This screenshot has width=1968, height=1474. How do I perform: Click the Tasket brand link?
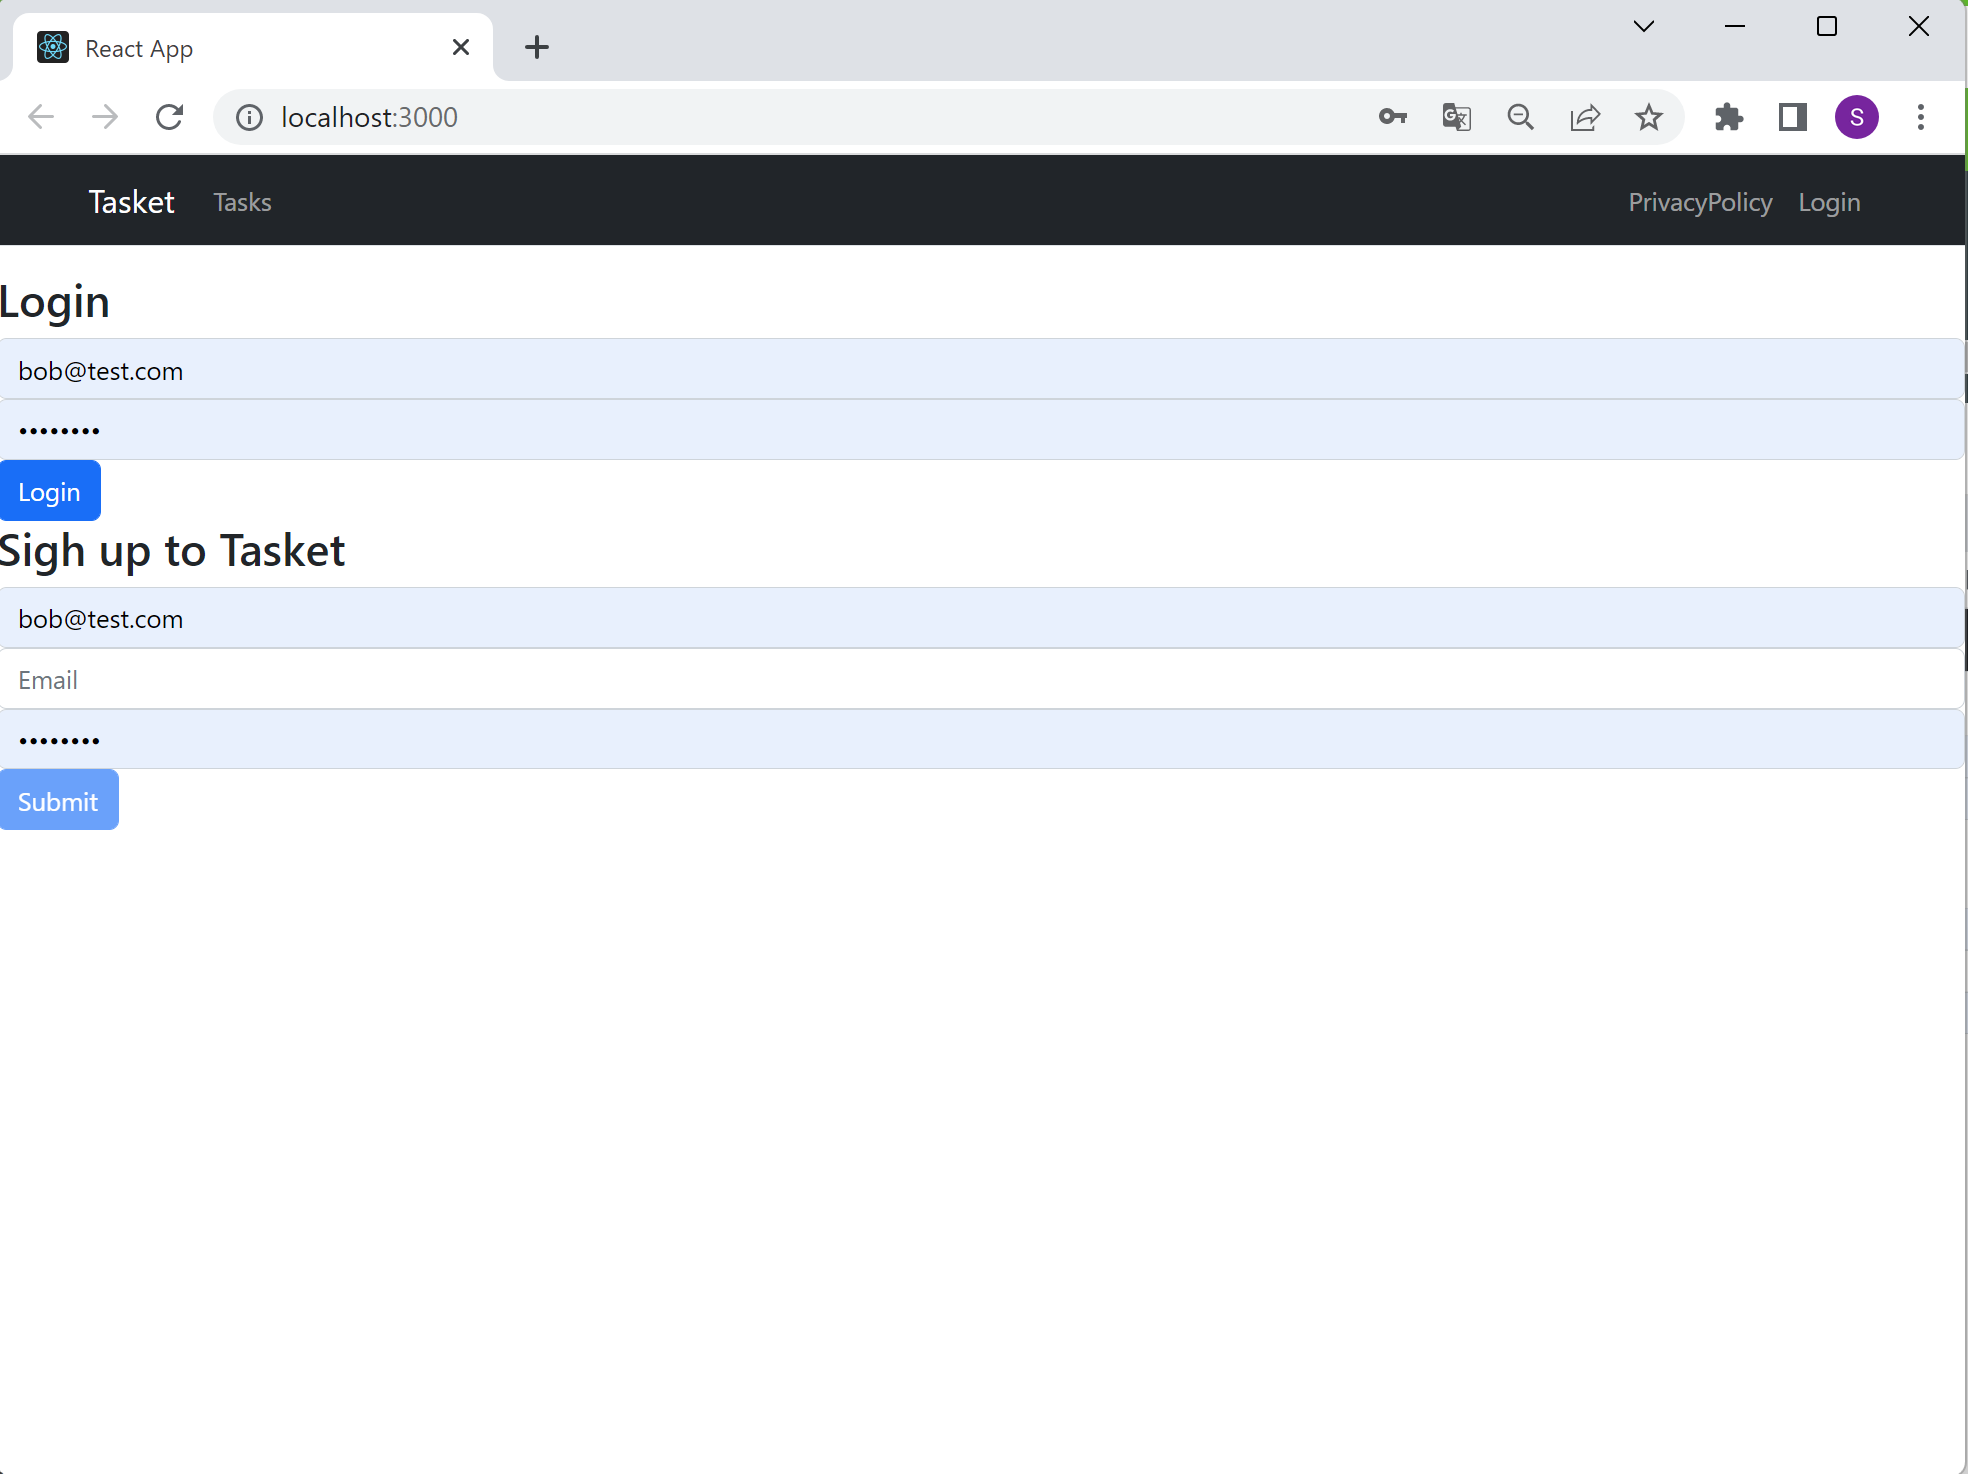pos(131,202)
